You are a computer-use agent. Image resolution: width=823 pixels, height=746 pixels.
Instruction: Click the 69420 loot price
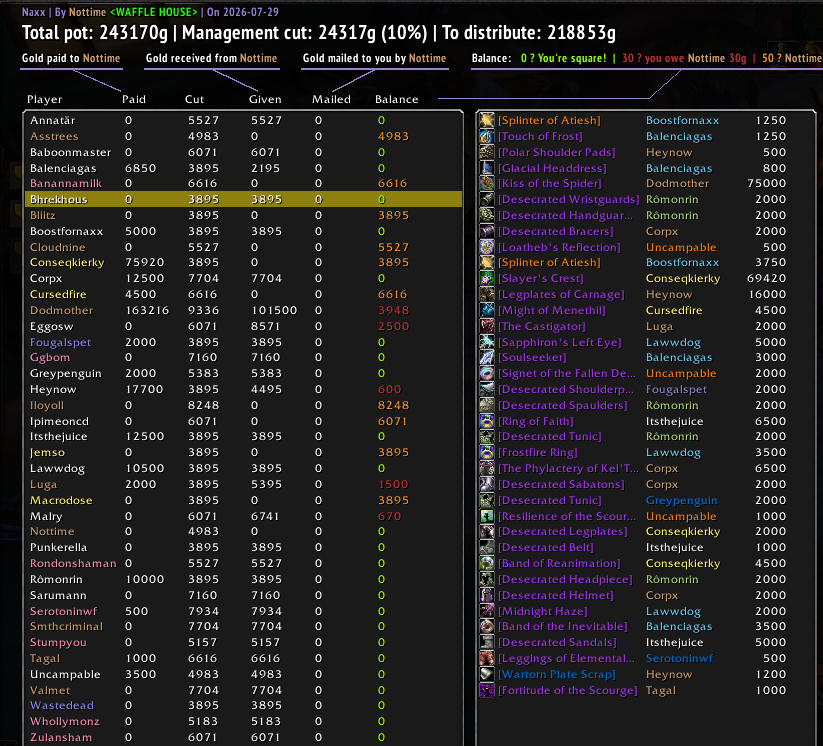pos(767,278)
